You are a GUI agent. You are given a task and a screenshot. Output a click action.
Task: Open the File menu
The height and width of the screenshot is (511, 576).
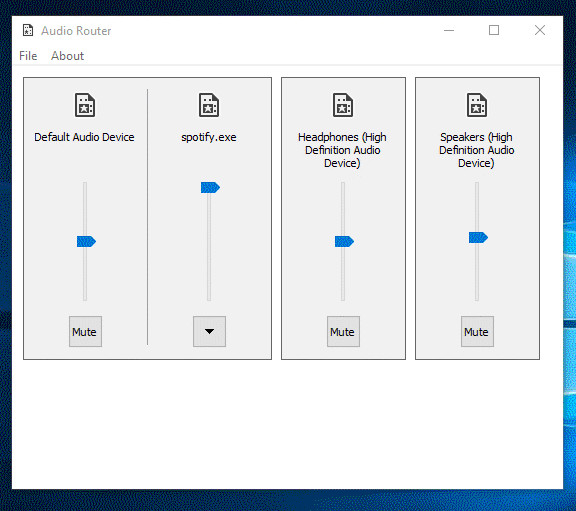(28, 56)
